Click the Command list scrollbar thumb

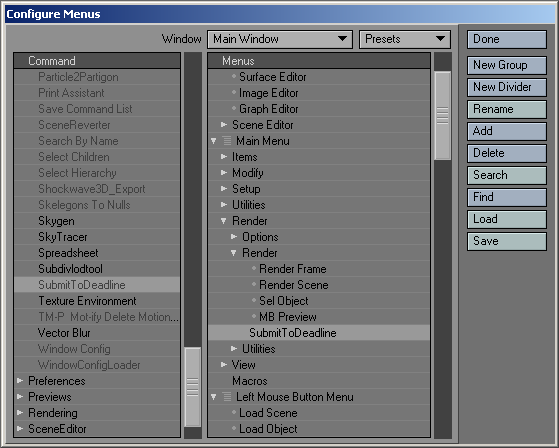coord(193,387)
